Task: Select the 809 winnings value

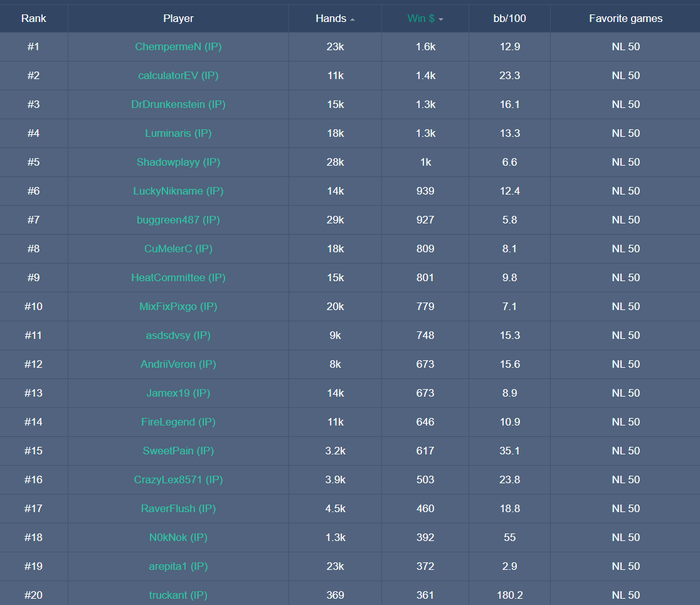Action: pos(425,249)
